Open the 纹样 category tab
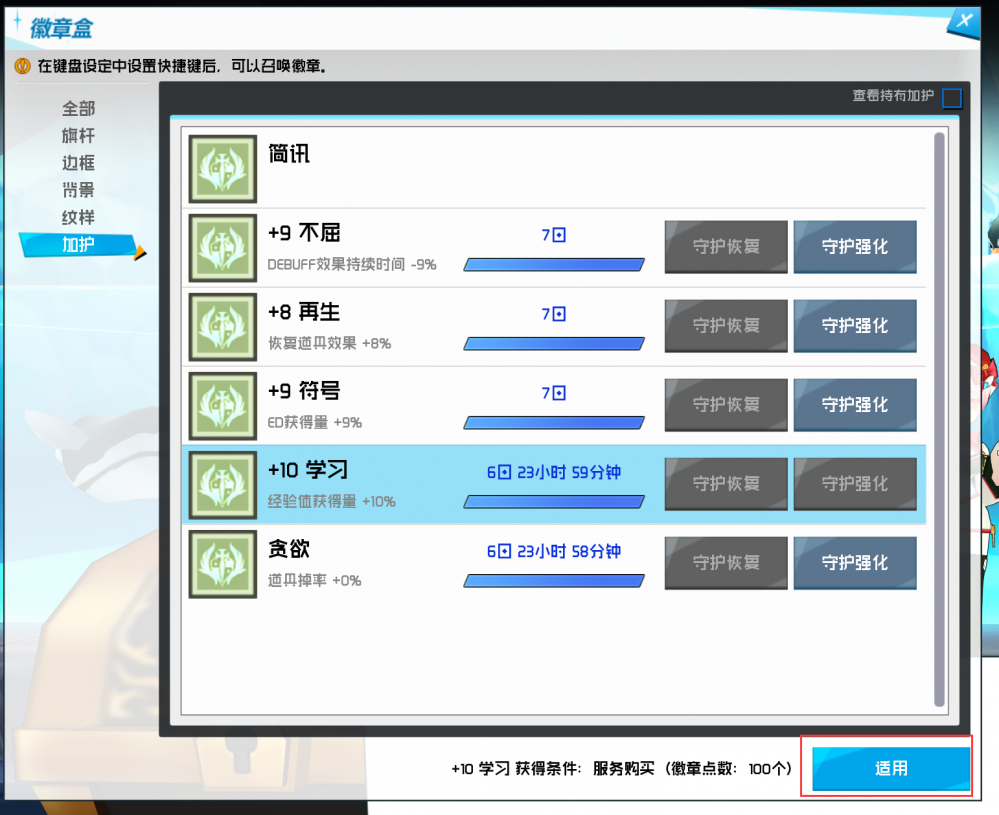This screenshot has height=815, width=999. [x=78, y=217]
